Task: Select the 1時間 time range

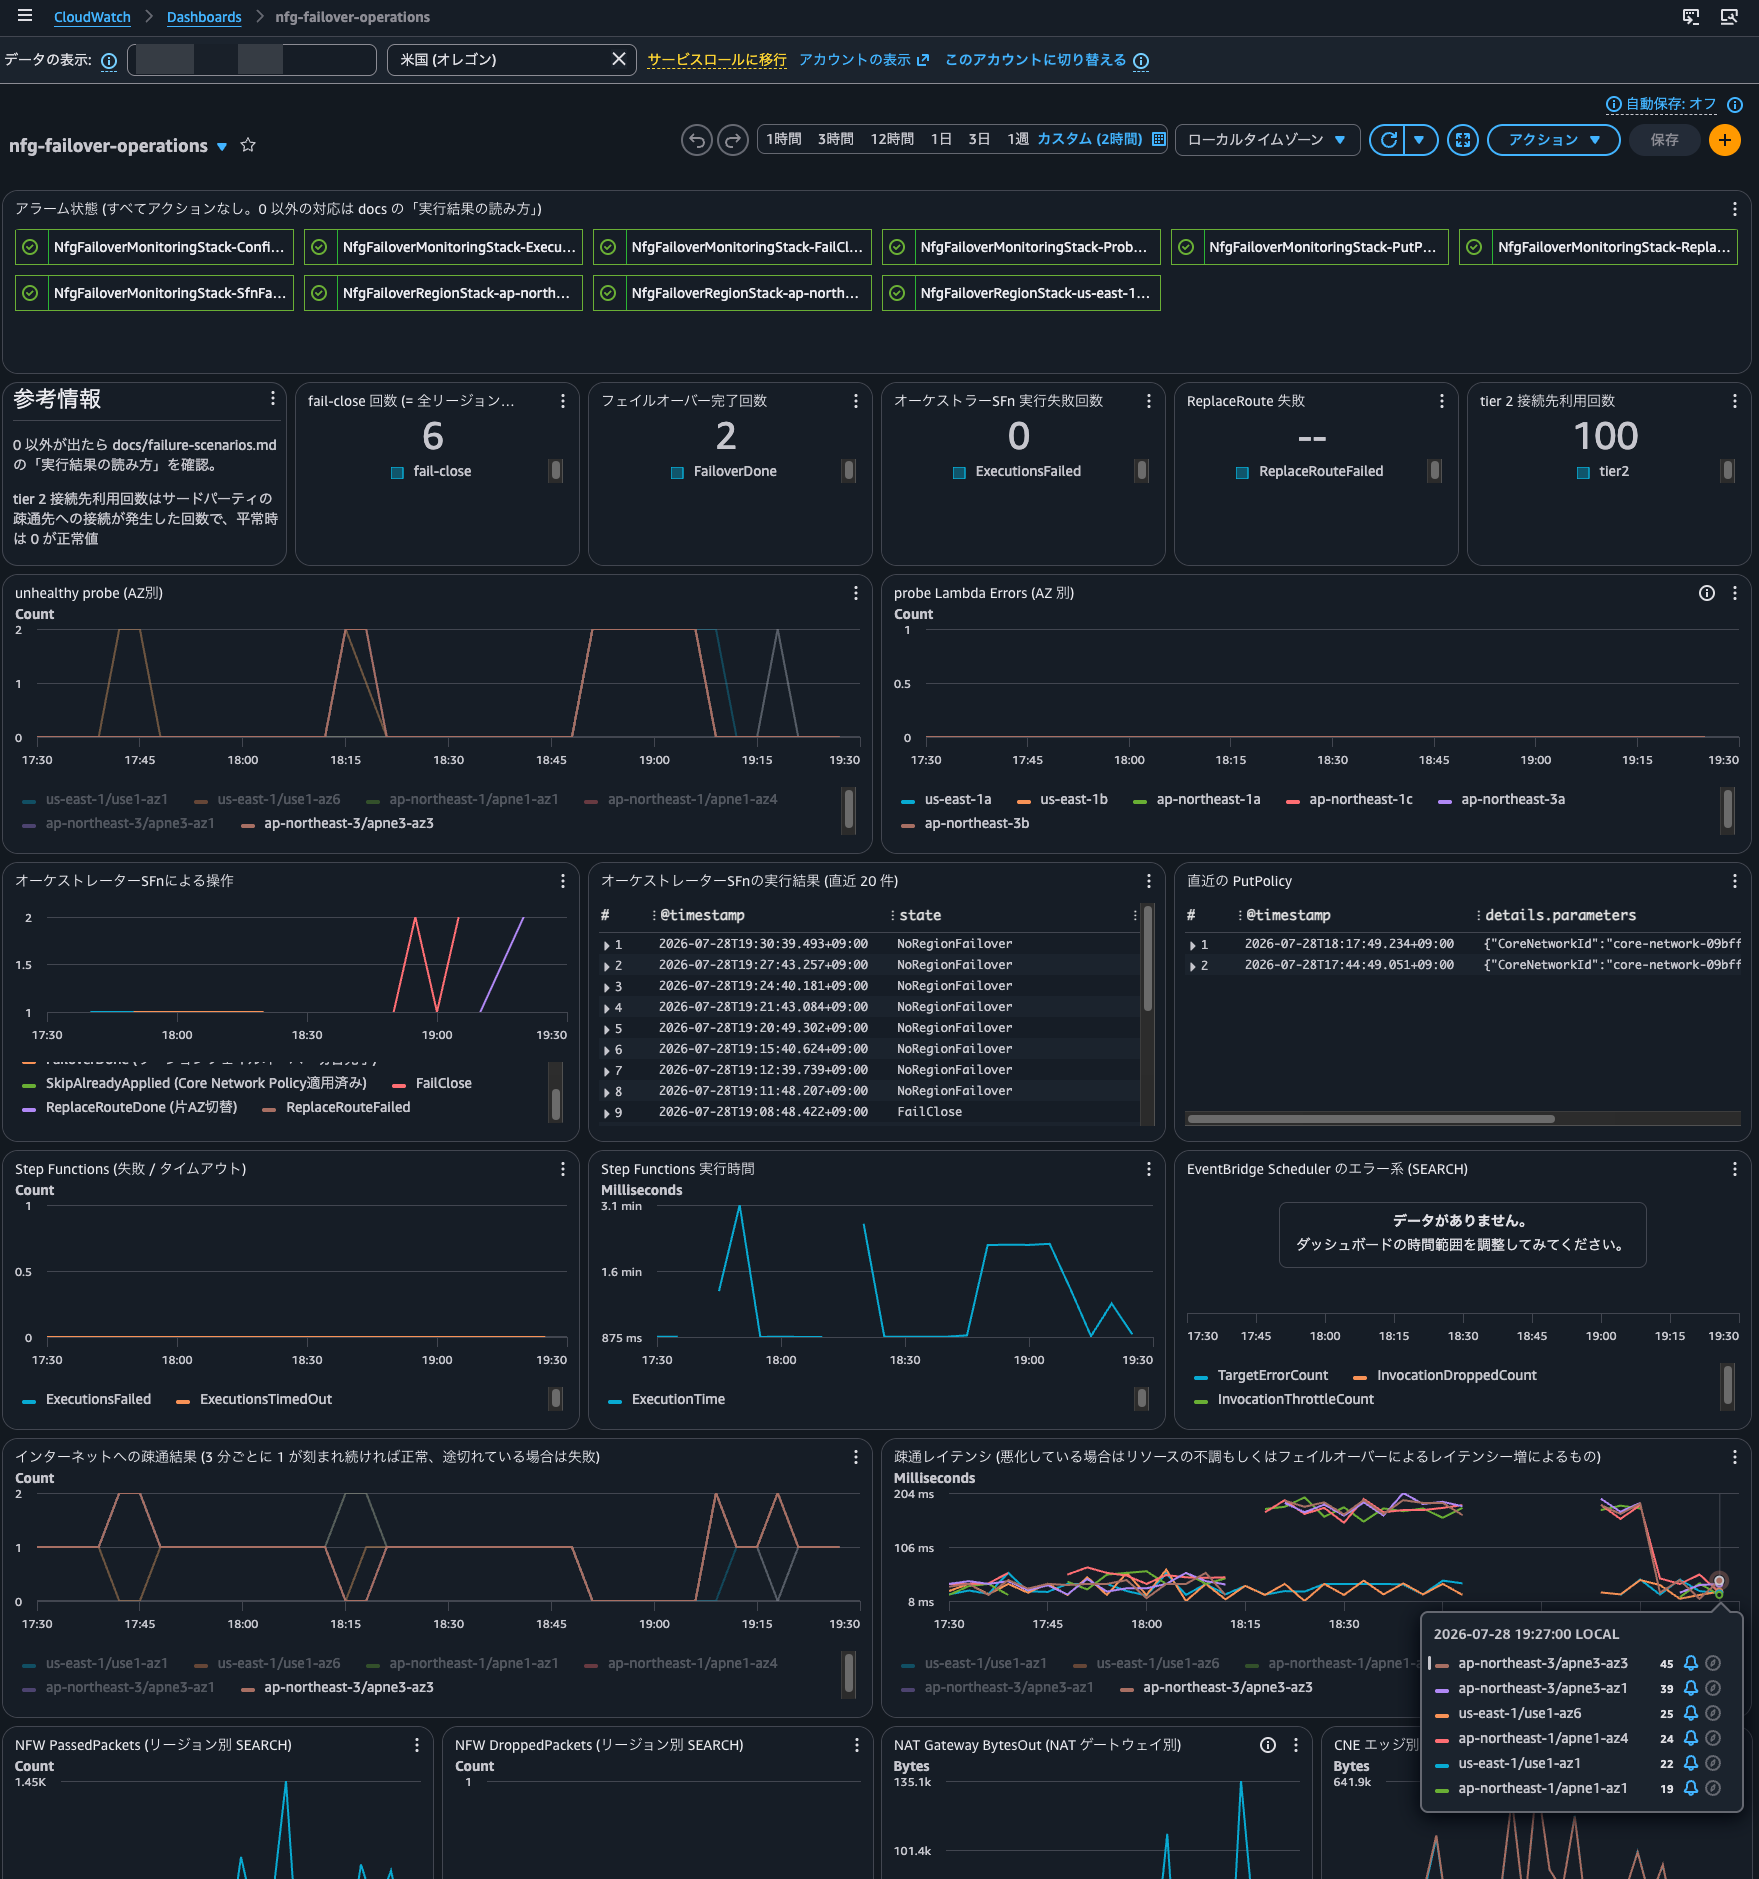Action: [x=784, y=139]
